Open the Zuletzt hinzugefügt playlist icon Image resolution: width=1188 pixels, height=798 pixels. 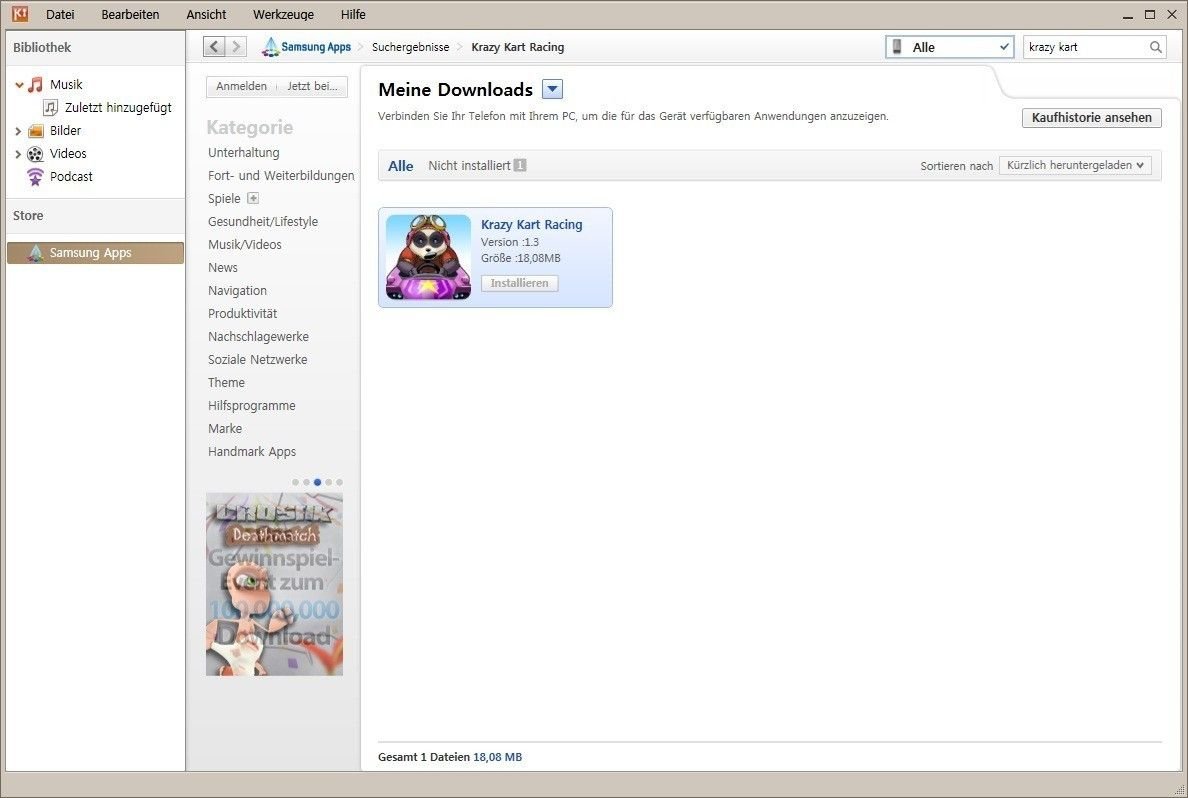click(x=51, y=108)
